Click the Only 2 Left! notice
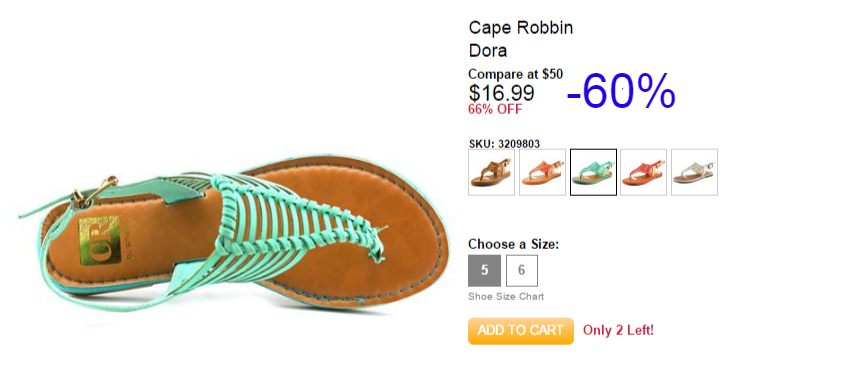Viewport: 850px width, 372px height. tap(619, 330)
